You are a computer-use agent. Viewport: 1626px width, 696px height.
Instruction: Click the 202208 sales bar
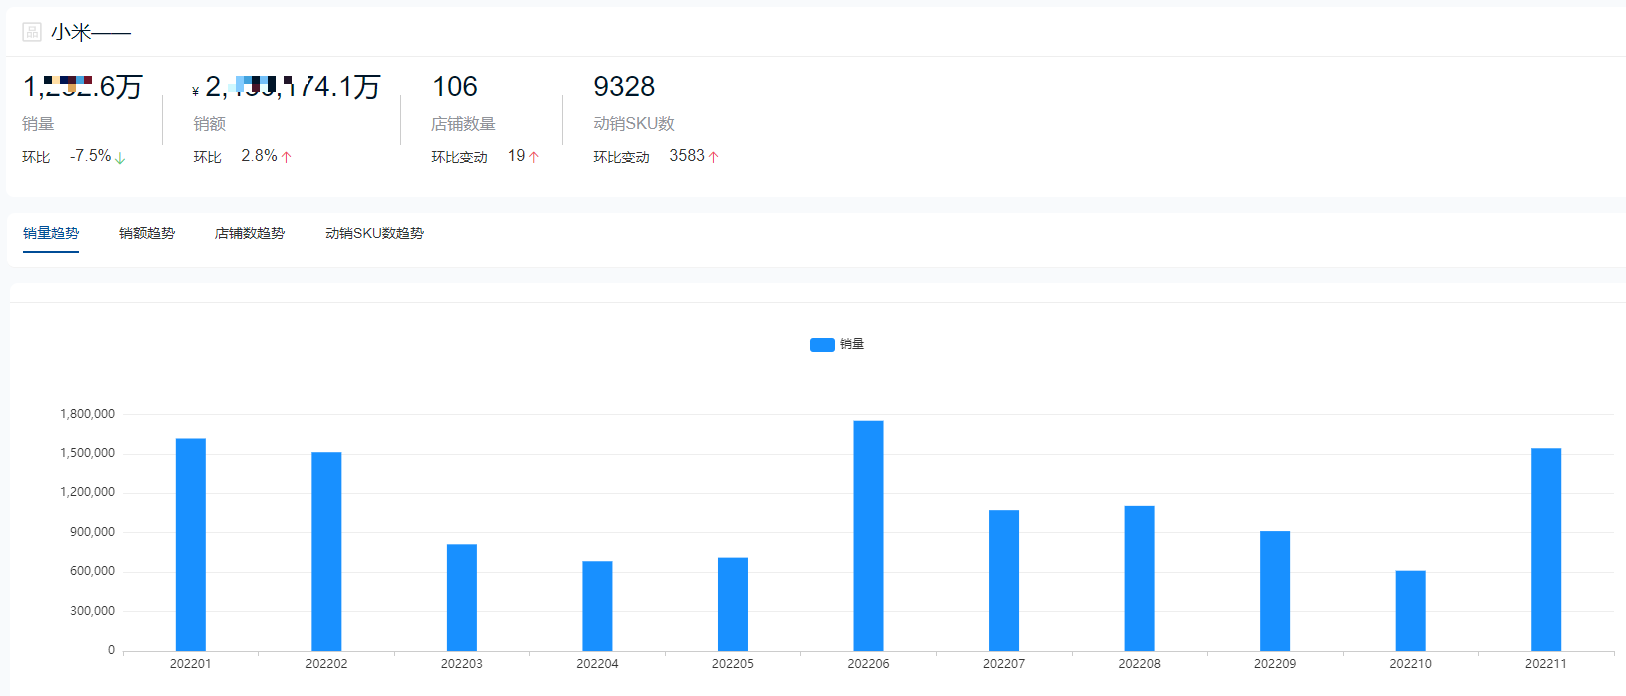point(1139,578)
